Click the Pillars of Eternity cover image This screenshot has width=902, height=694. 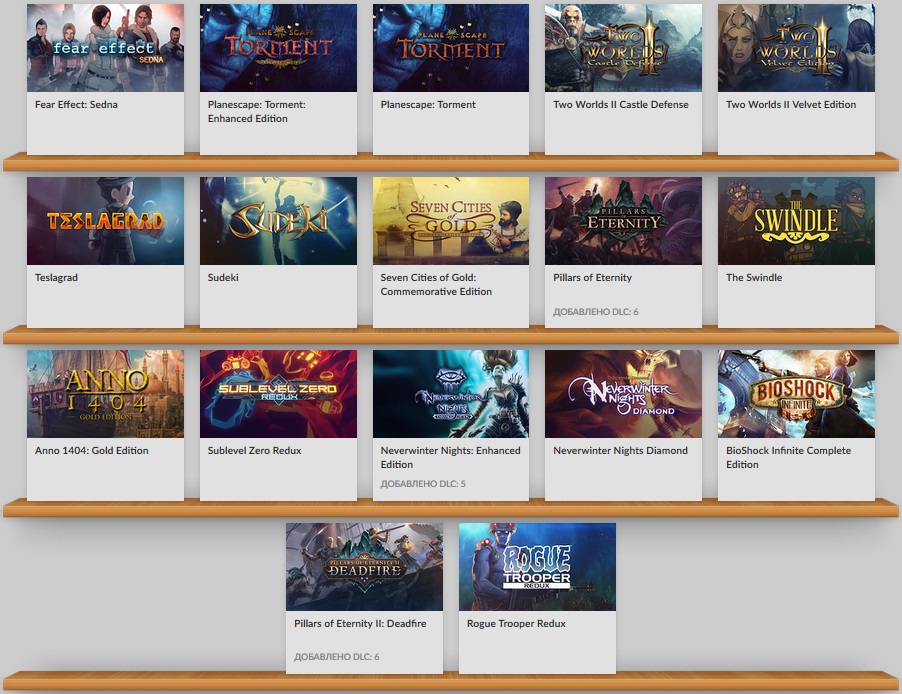624,221
